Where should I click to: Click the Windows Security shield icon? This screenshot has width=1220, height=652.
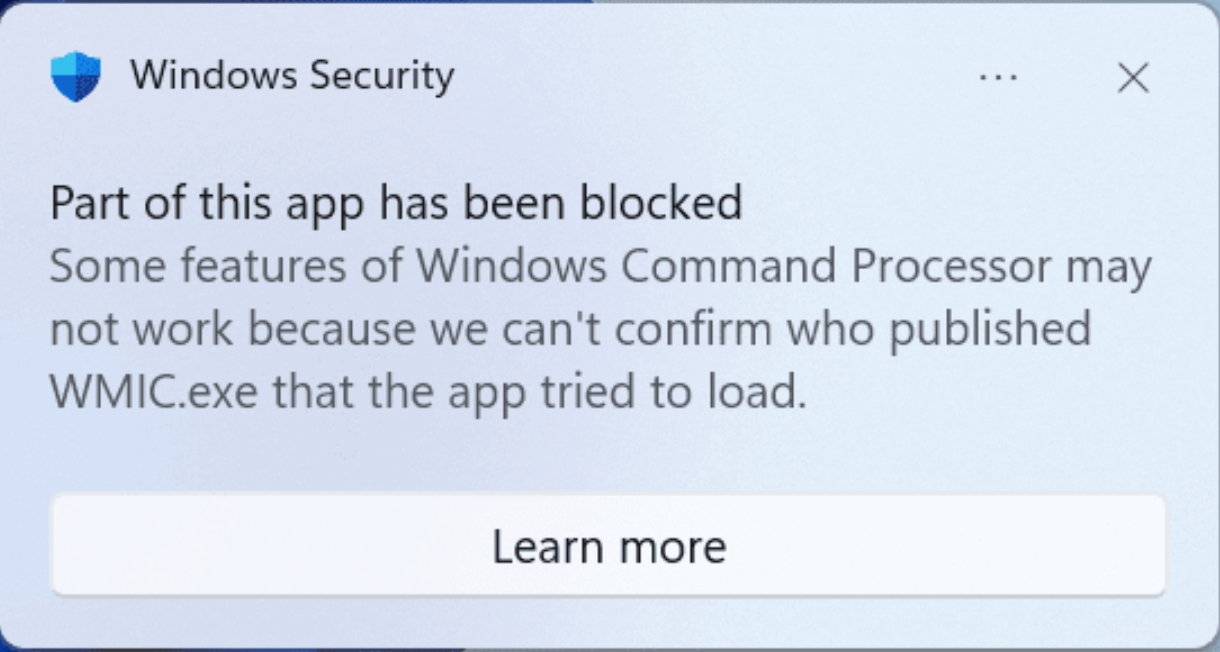(75, 76)
